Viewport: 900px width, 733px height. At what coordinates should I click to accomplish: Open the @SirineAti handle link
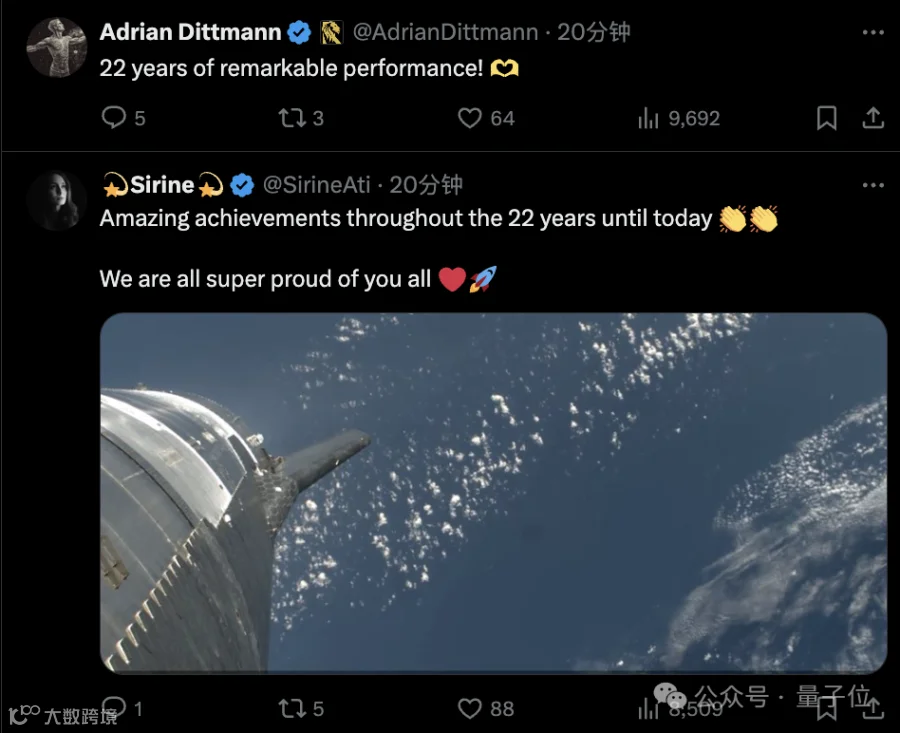pos(316,185)
